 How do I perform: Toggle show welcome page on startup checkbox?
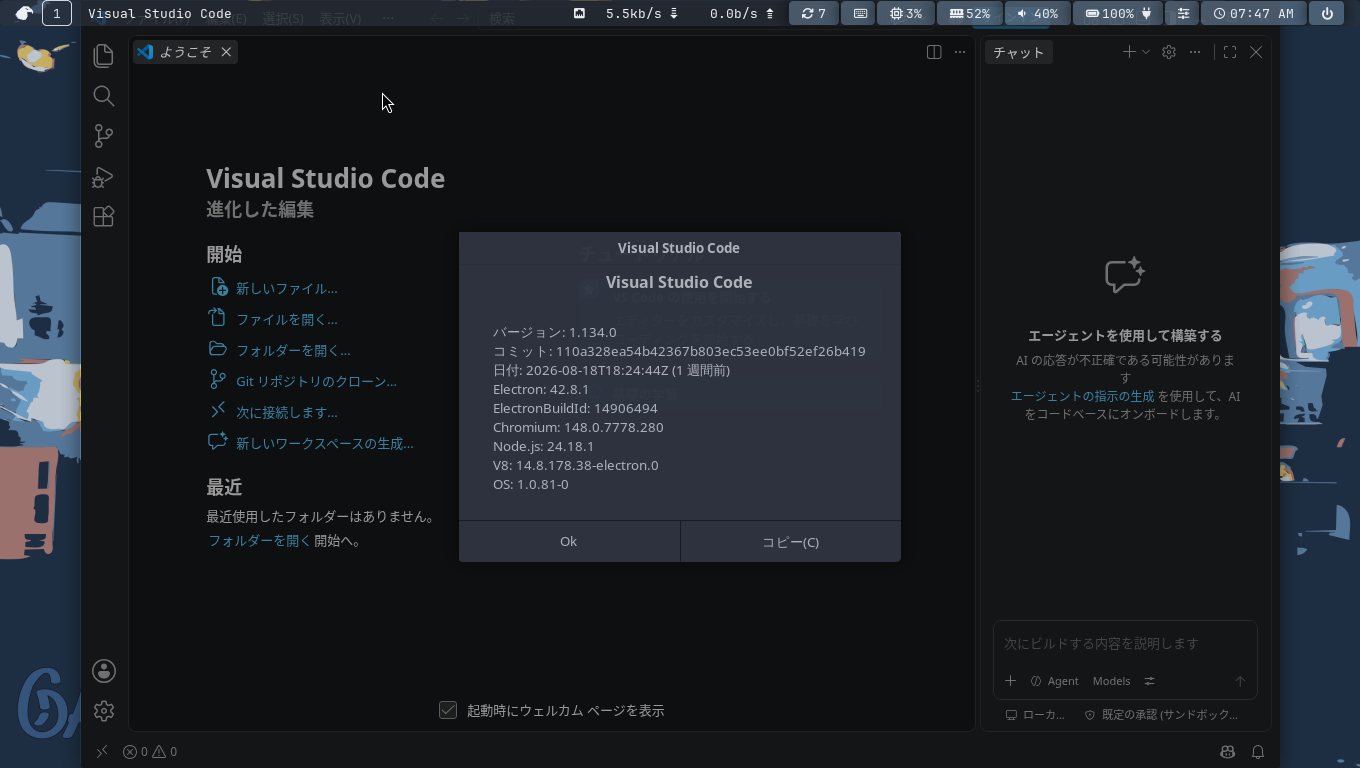tap(448, 710)
